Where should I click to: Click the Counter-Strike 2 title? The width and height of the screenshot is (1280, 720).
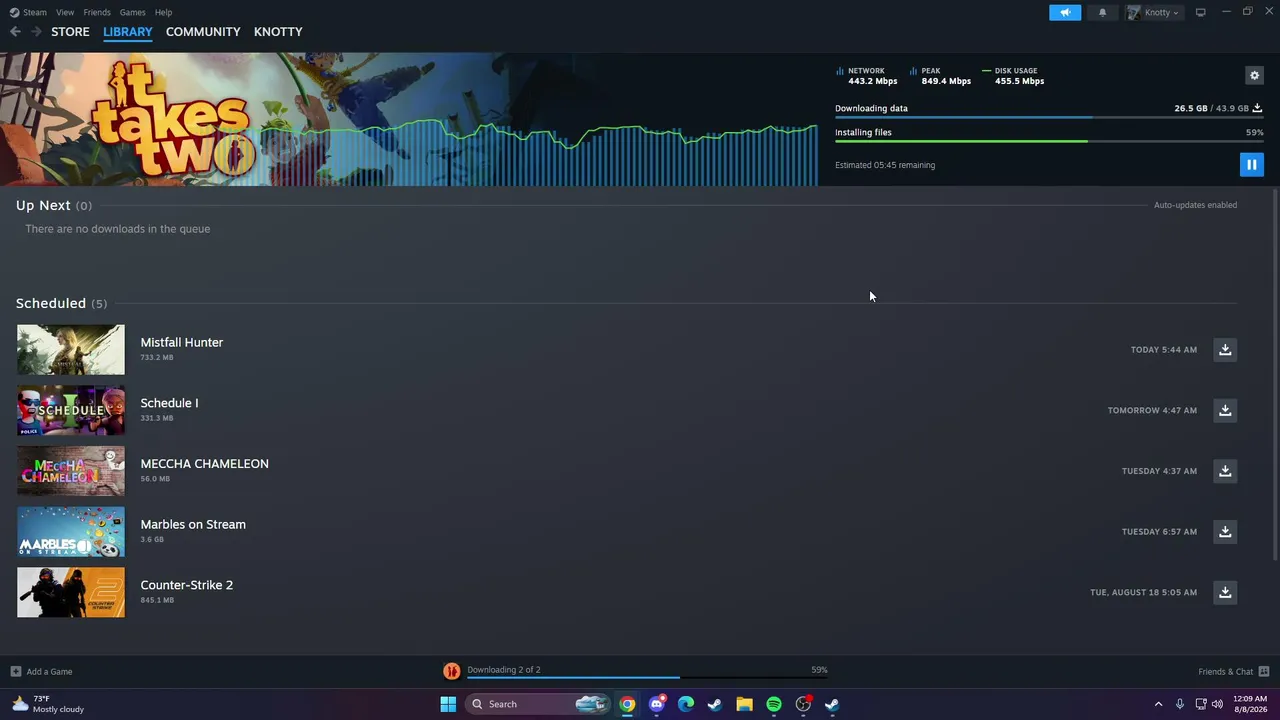coord(187,585)
